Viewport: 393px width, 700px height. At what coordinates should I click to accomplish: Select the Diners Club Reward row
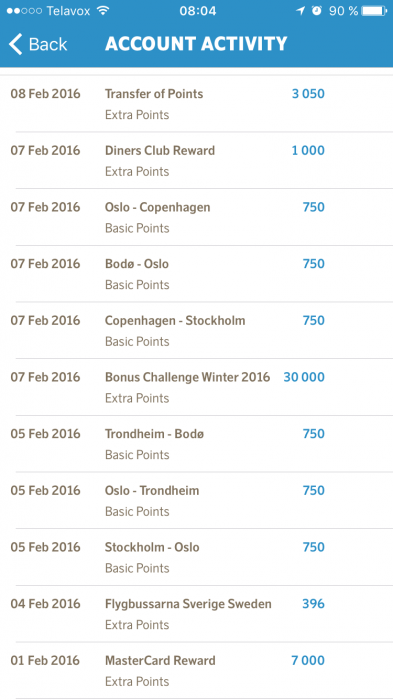click(x=196, y=160)
